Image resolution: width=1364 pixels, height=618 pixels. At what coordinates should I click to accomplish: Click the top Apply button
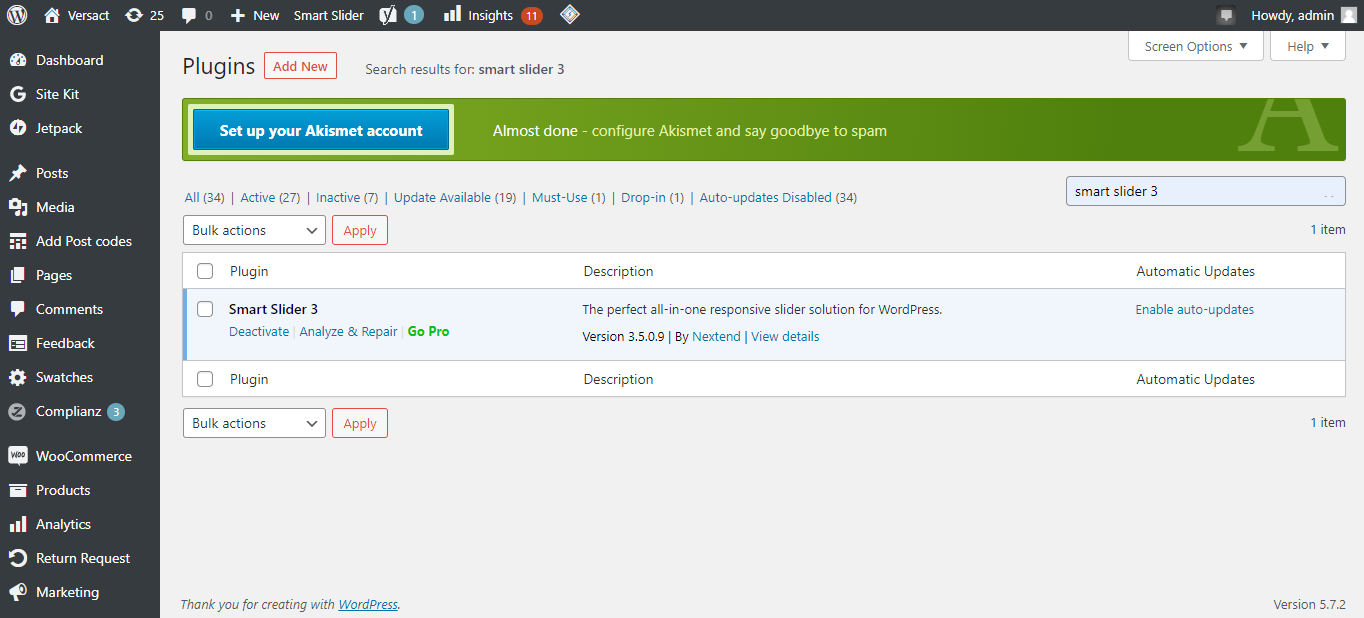(x=360, y=230)
